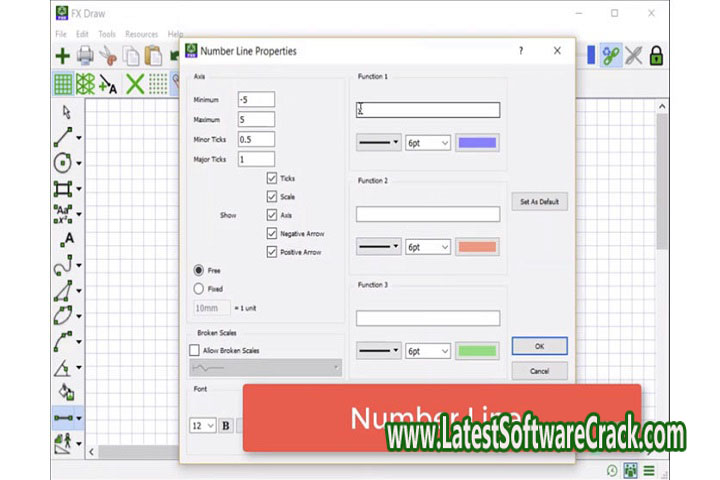The image size is (720, 480).
Task: Select the arrow pointer tool
Action: [66, 111]
